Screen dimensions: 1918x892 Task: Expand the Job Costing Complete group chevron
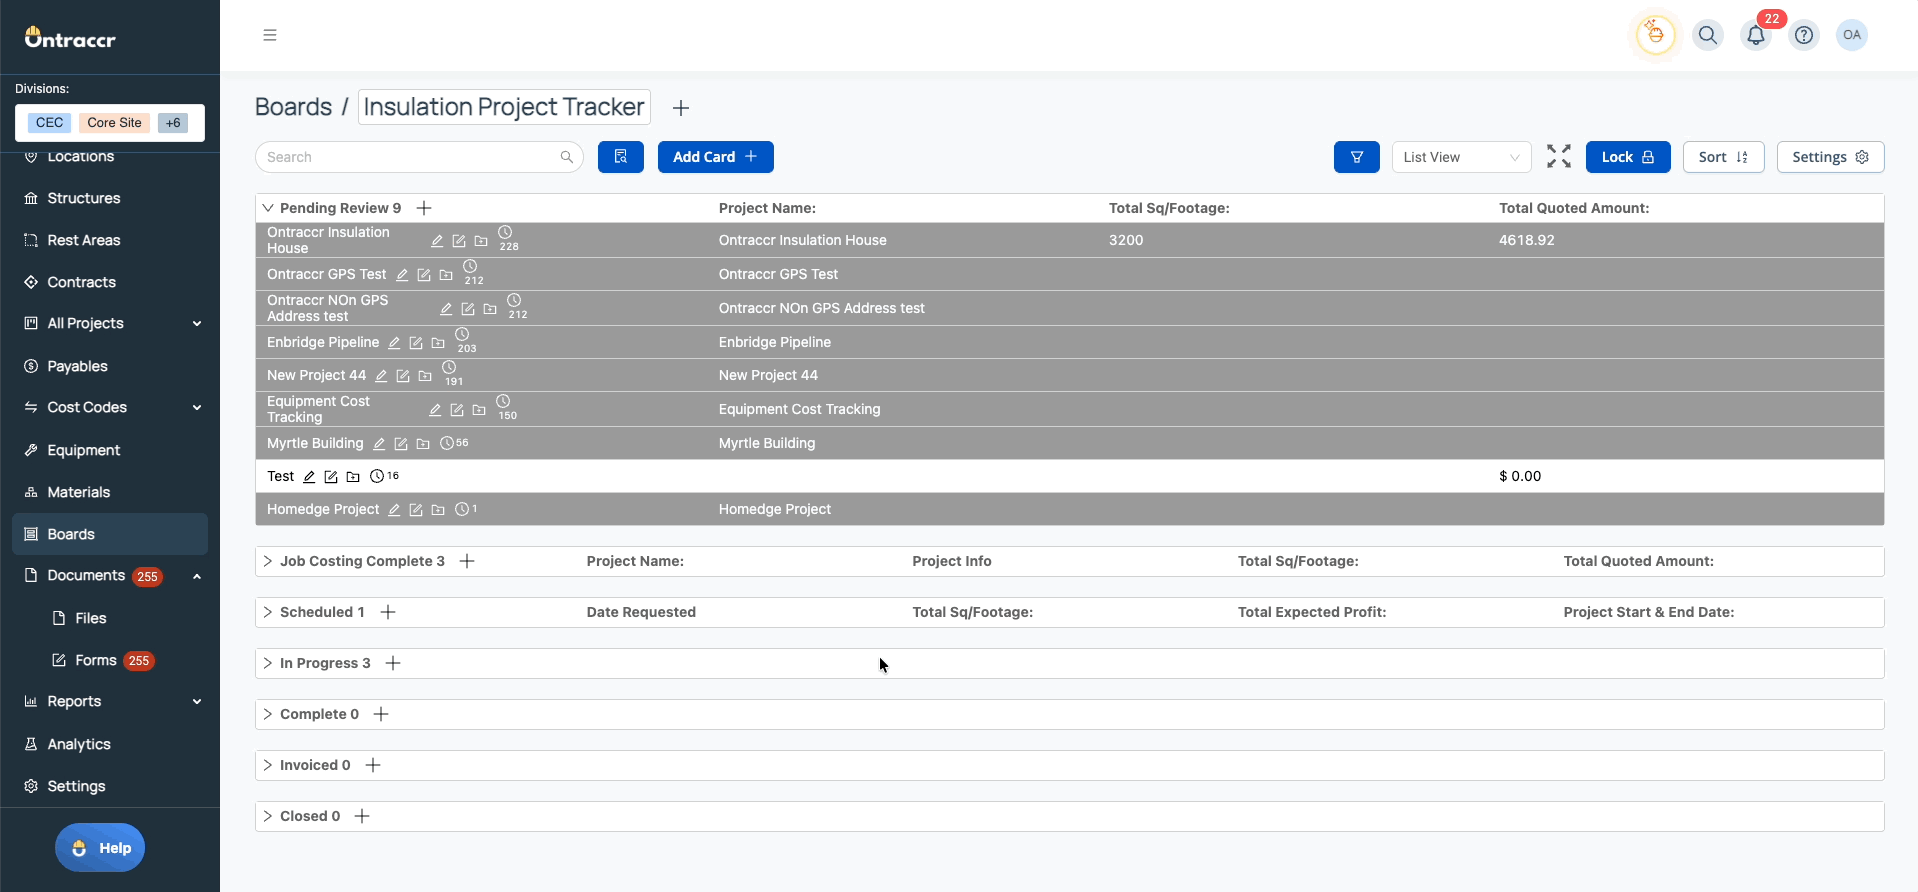pos(268,561)
